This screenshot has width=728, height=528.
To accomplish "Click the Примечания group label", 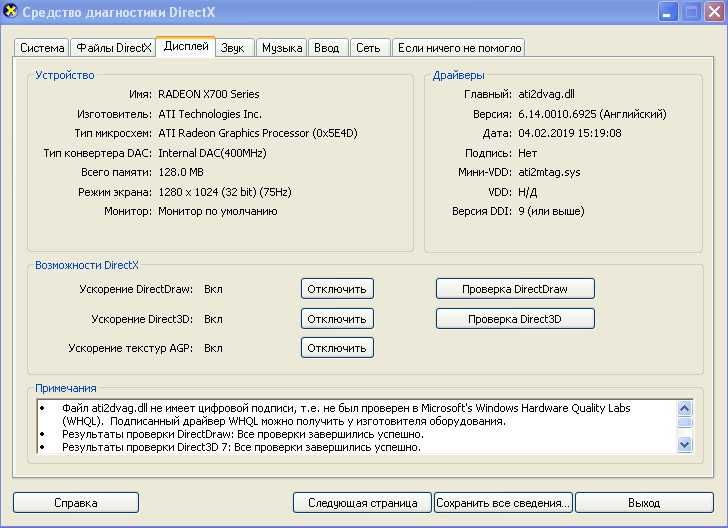I will pyautogui.click(x=65, y=388).
